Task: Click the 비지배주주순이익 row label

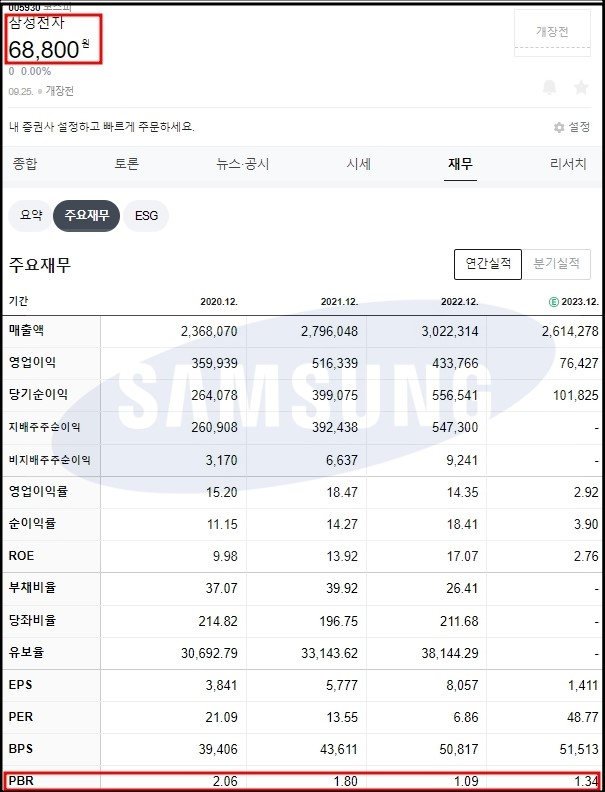Action: click(49, 460)
